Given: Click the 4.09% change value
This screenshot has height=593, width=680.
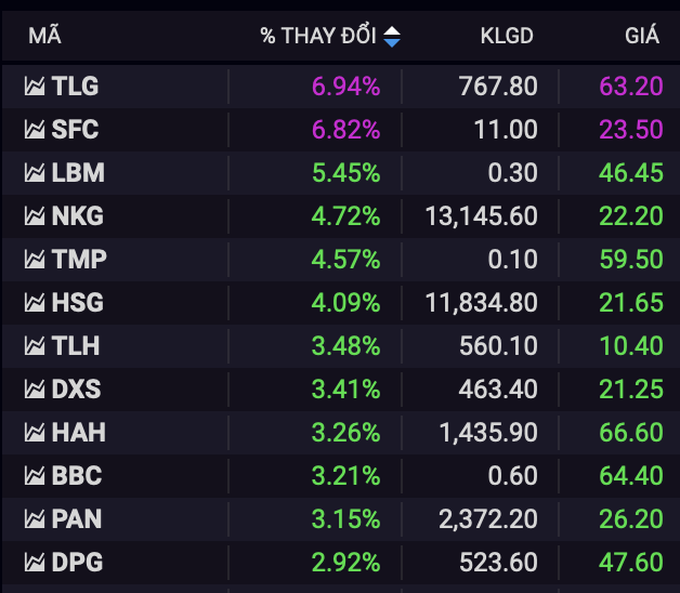Looking at the screenshot, I should point(346,302).
